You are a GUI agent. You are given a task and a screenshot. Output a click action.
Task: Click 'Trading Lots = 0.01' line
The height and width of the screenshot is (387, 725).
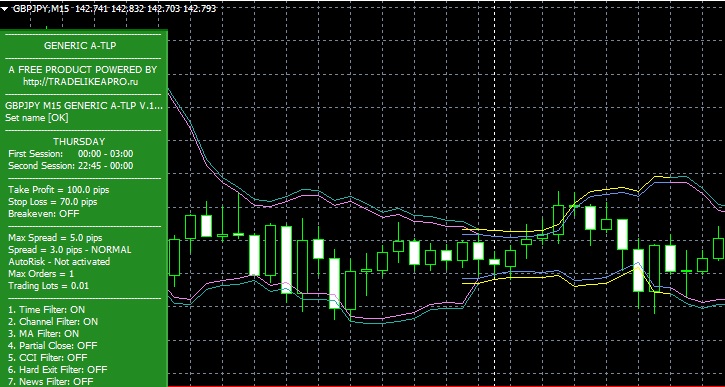coord(49,286)
